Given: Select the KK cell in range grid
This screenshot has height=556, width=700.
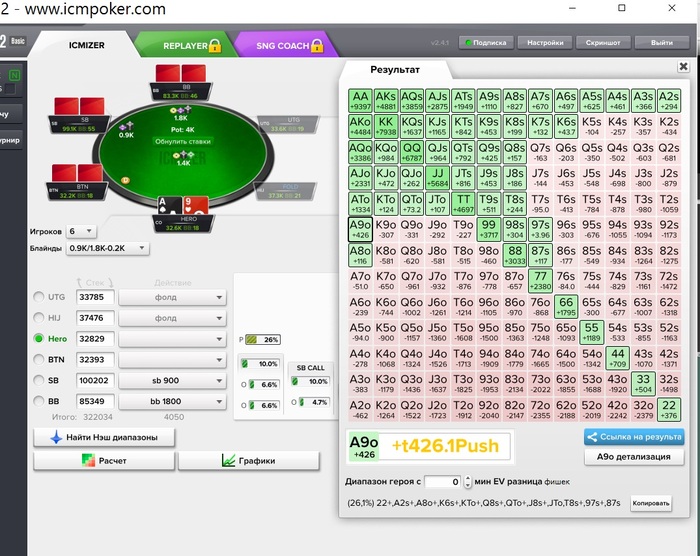Looking at the screenshot, I should point(386,126).
